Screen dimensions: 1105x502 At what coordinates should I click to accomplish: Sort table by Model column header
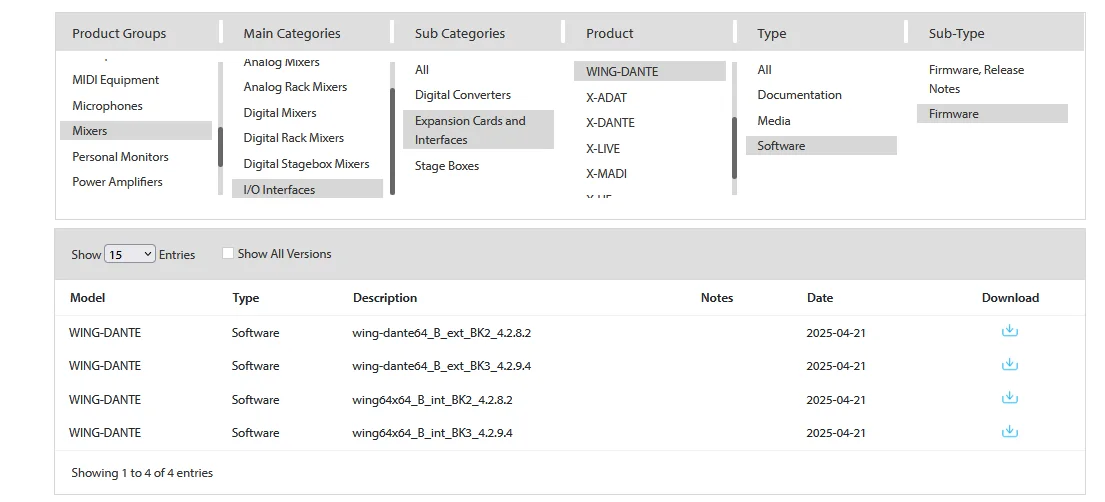87,298
